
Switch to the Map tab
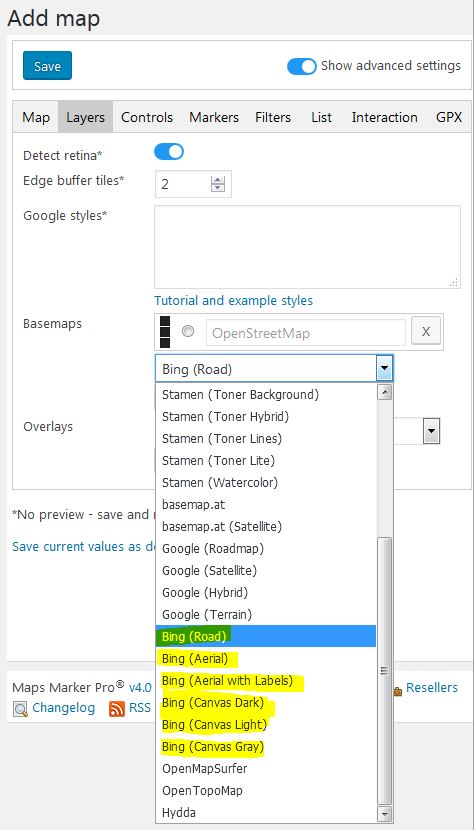tap(36, 117)
